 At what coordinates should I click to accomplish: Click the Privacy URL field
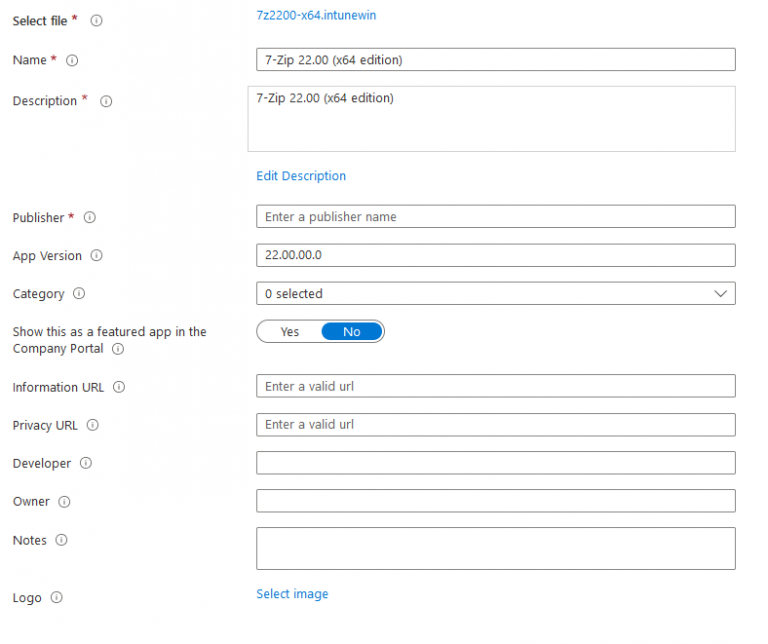(496, 425)
